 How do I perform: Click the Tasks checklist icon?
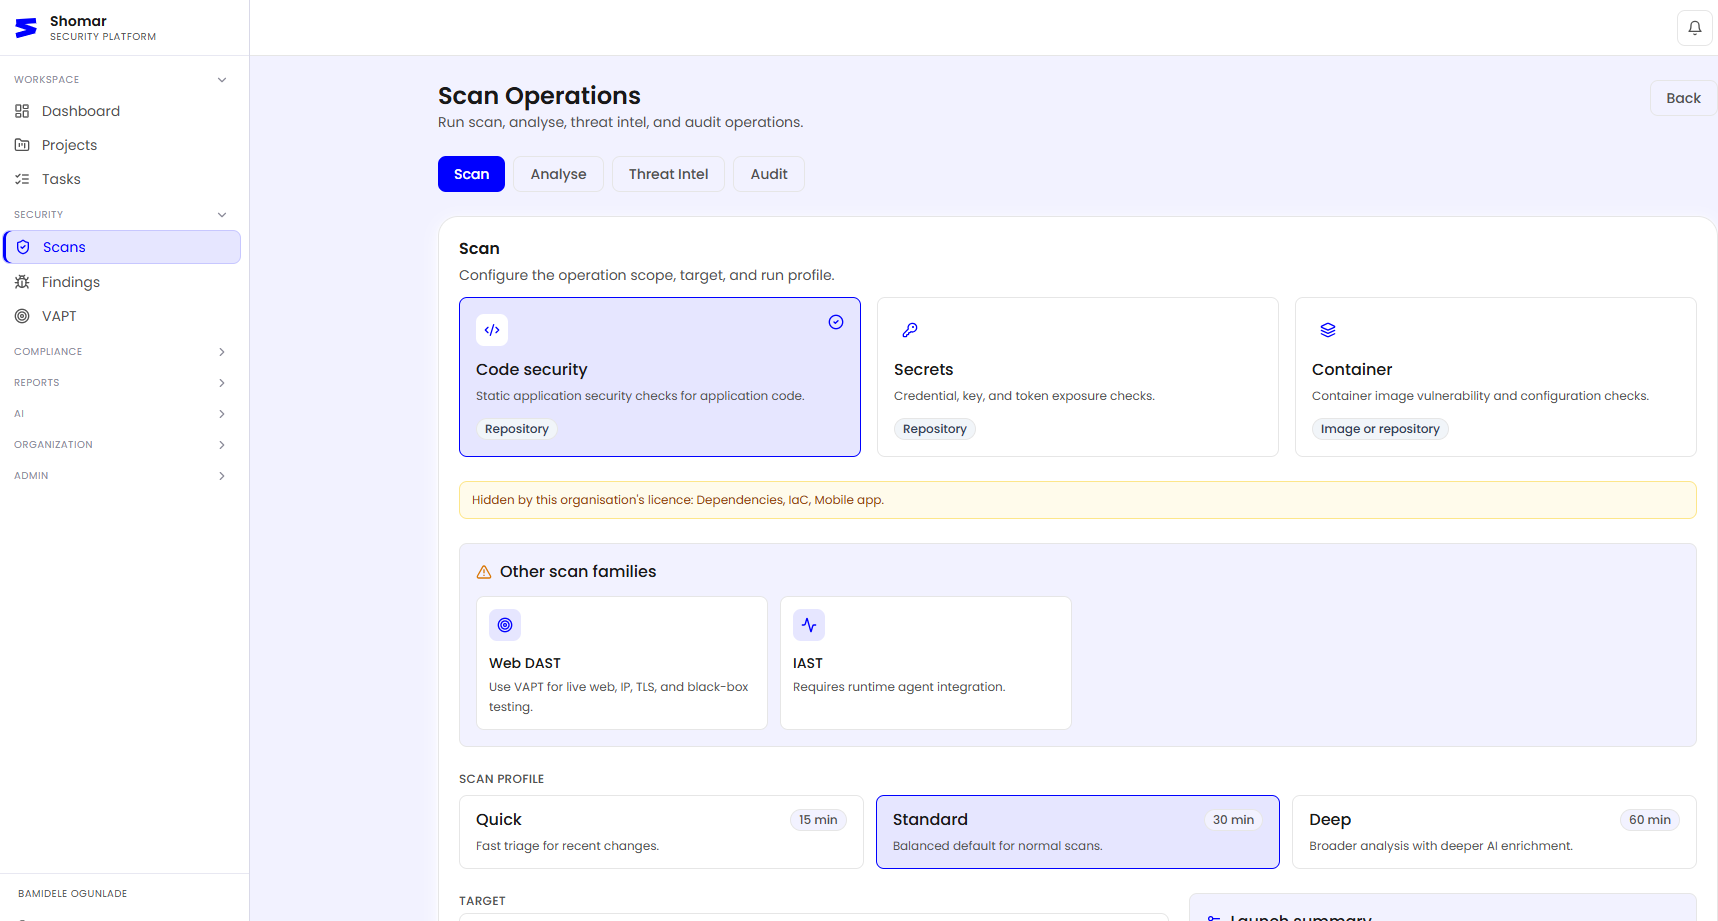(x=22, y=179)
